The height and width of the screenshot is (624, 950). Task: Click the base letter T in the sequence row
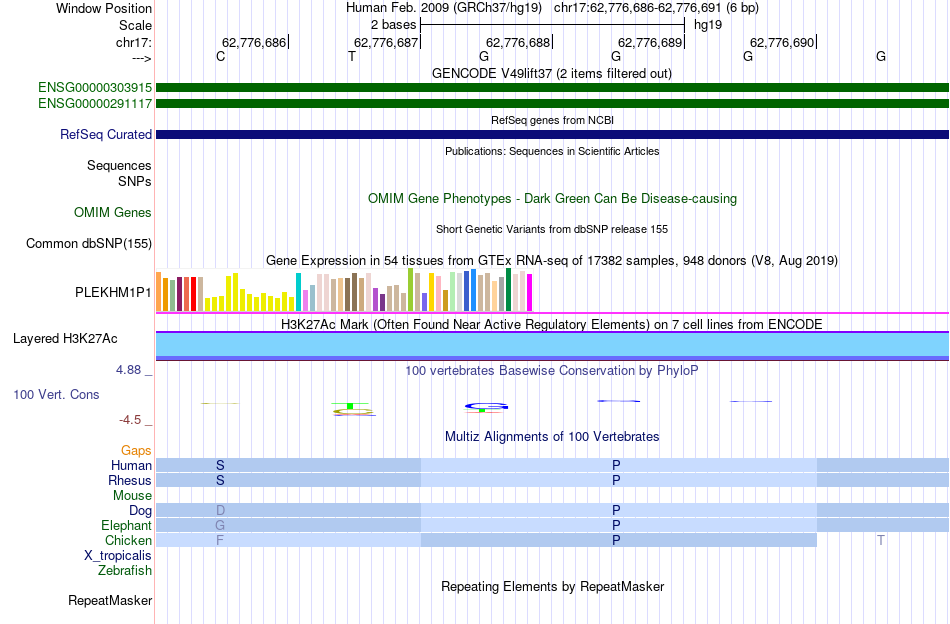pyautogui.click(x=352, y=56)
